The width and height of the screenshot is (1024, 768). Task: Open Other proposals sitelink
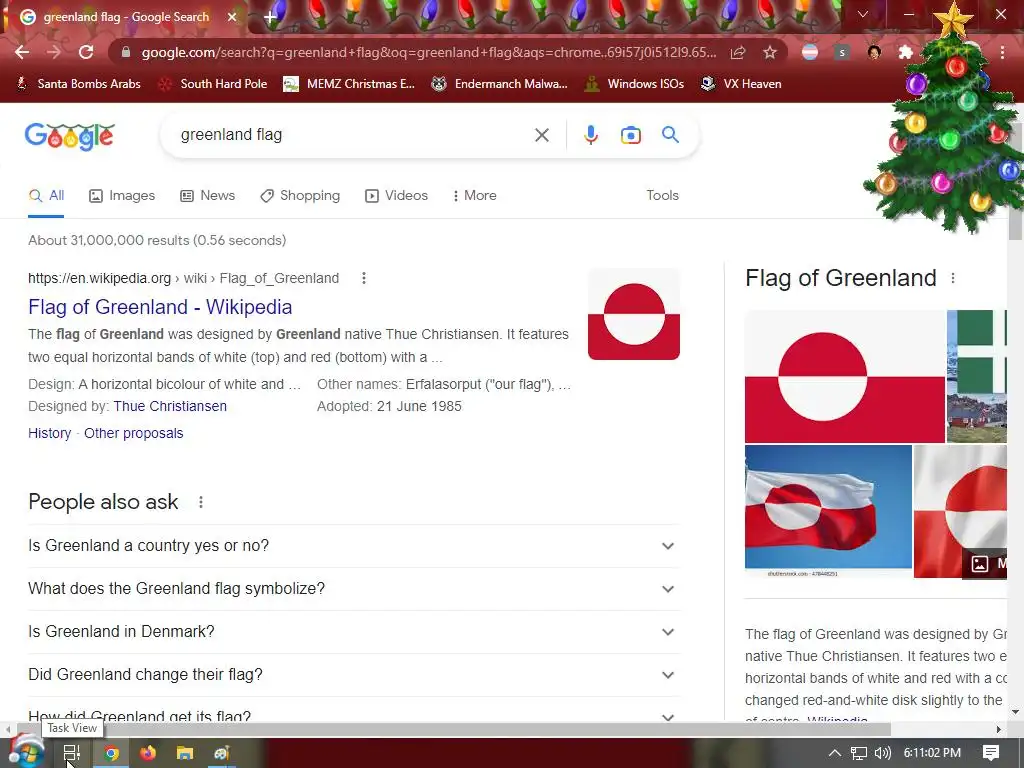[x=134, y=434]
